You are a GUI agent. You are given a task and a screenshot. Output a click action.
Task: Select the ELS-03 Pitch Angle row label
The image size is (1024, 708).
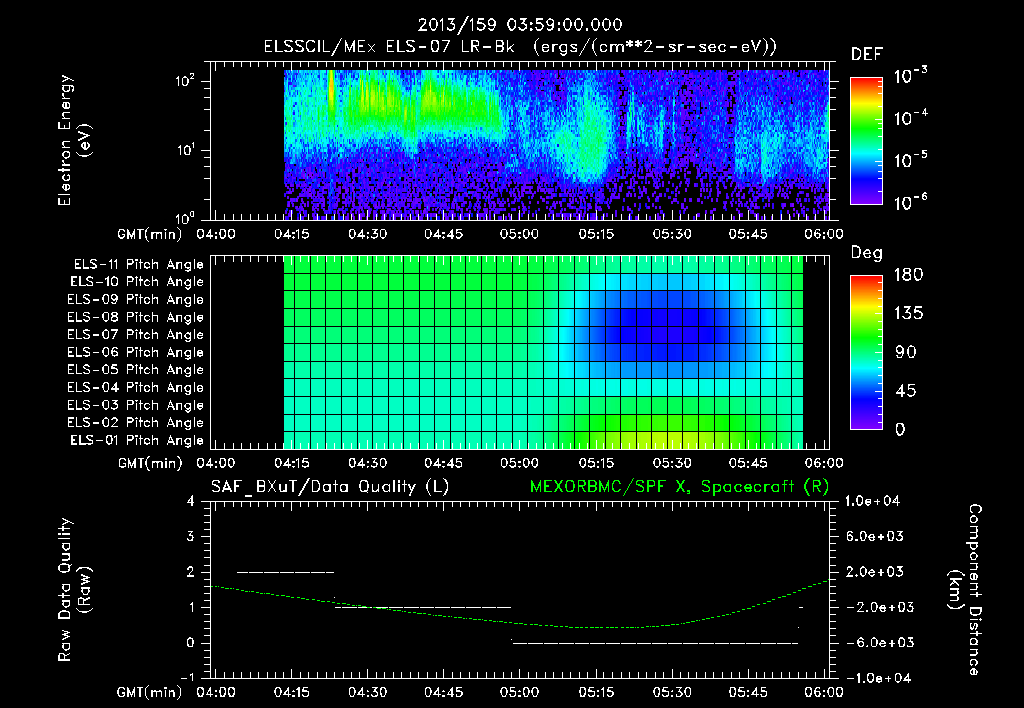135,405
